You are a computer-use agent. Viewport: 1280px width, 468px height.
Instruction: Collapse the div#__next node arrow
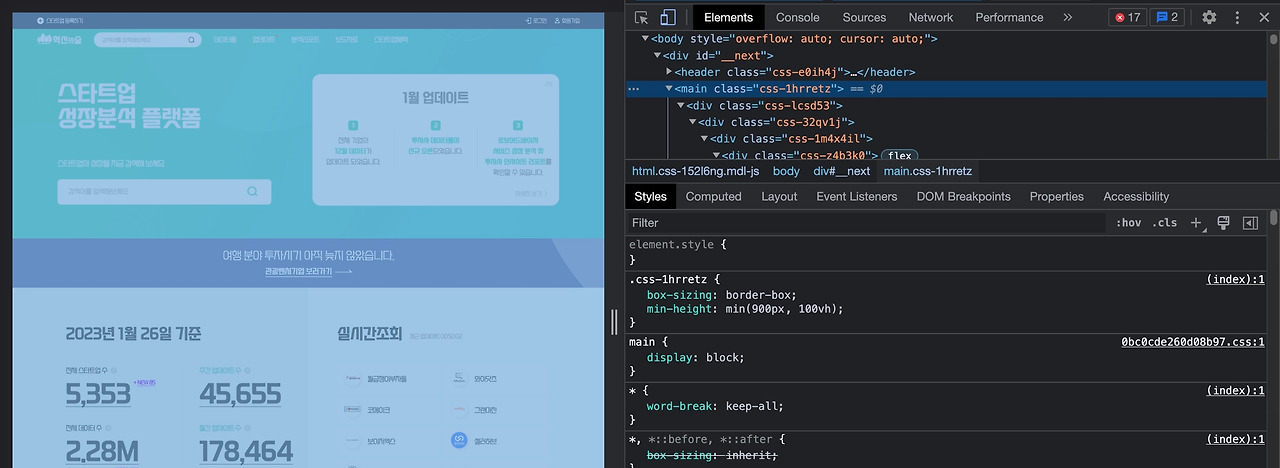[658, 55]
